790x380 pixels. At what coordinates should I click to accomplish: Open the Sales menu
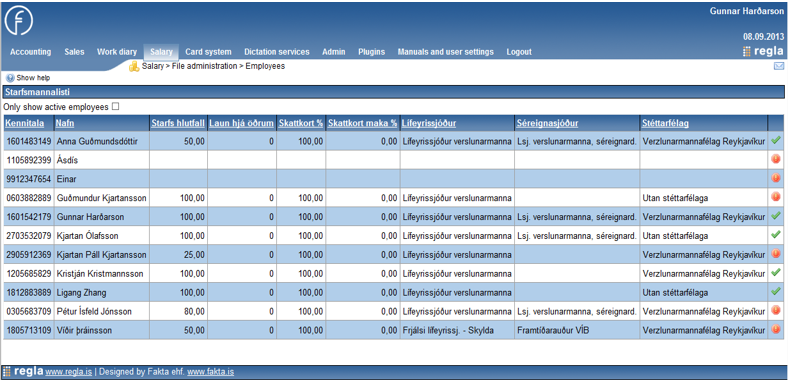75,52
